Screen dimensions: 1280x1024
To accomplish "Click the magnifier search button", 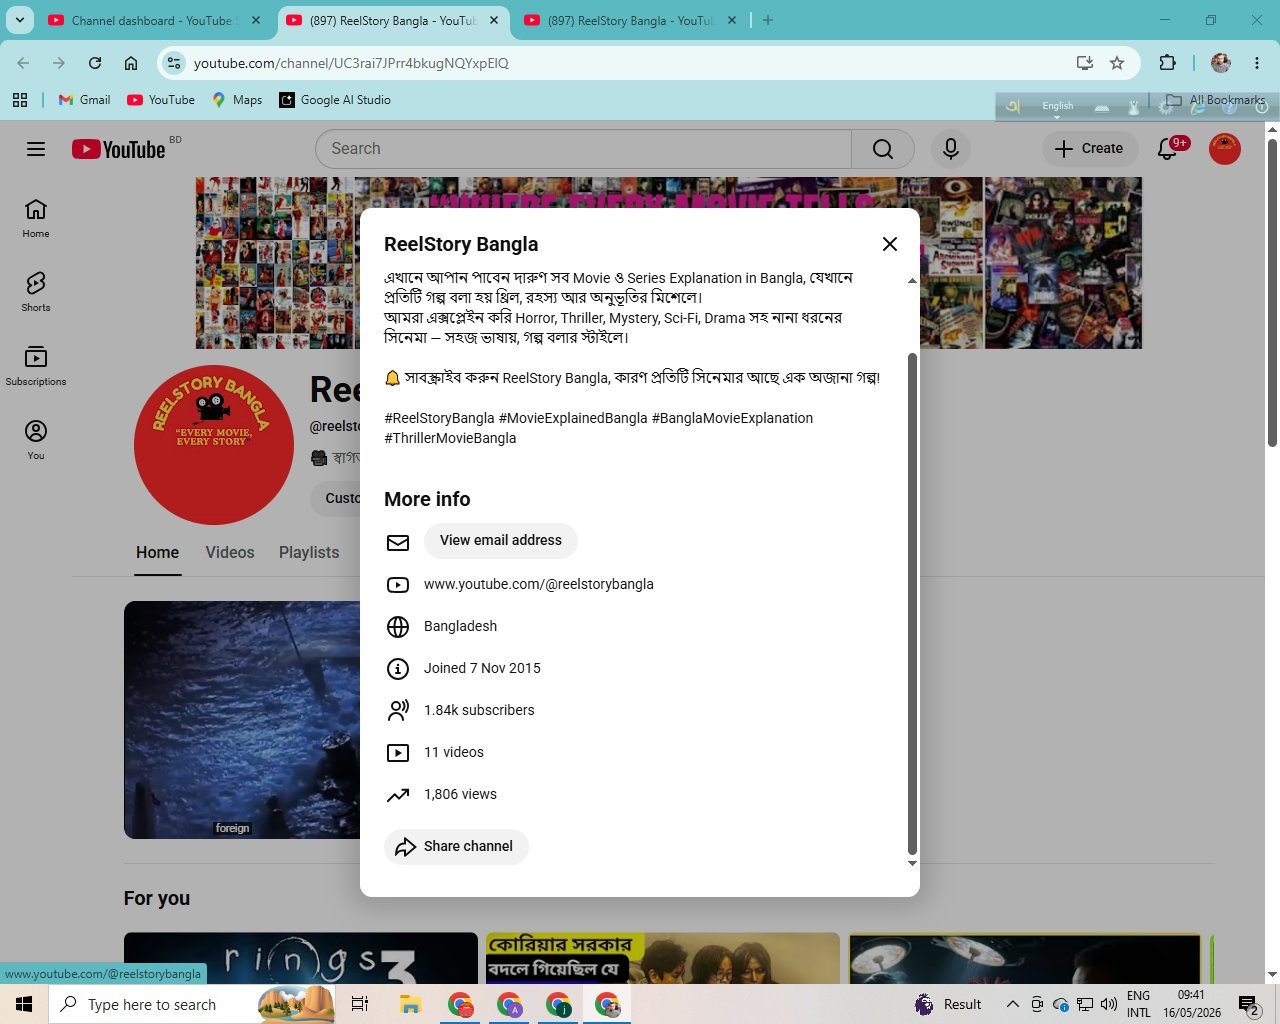I will (x=883, y=149).
